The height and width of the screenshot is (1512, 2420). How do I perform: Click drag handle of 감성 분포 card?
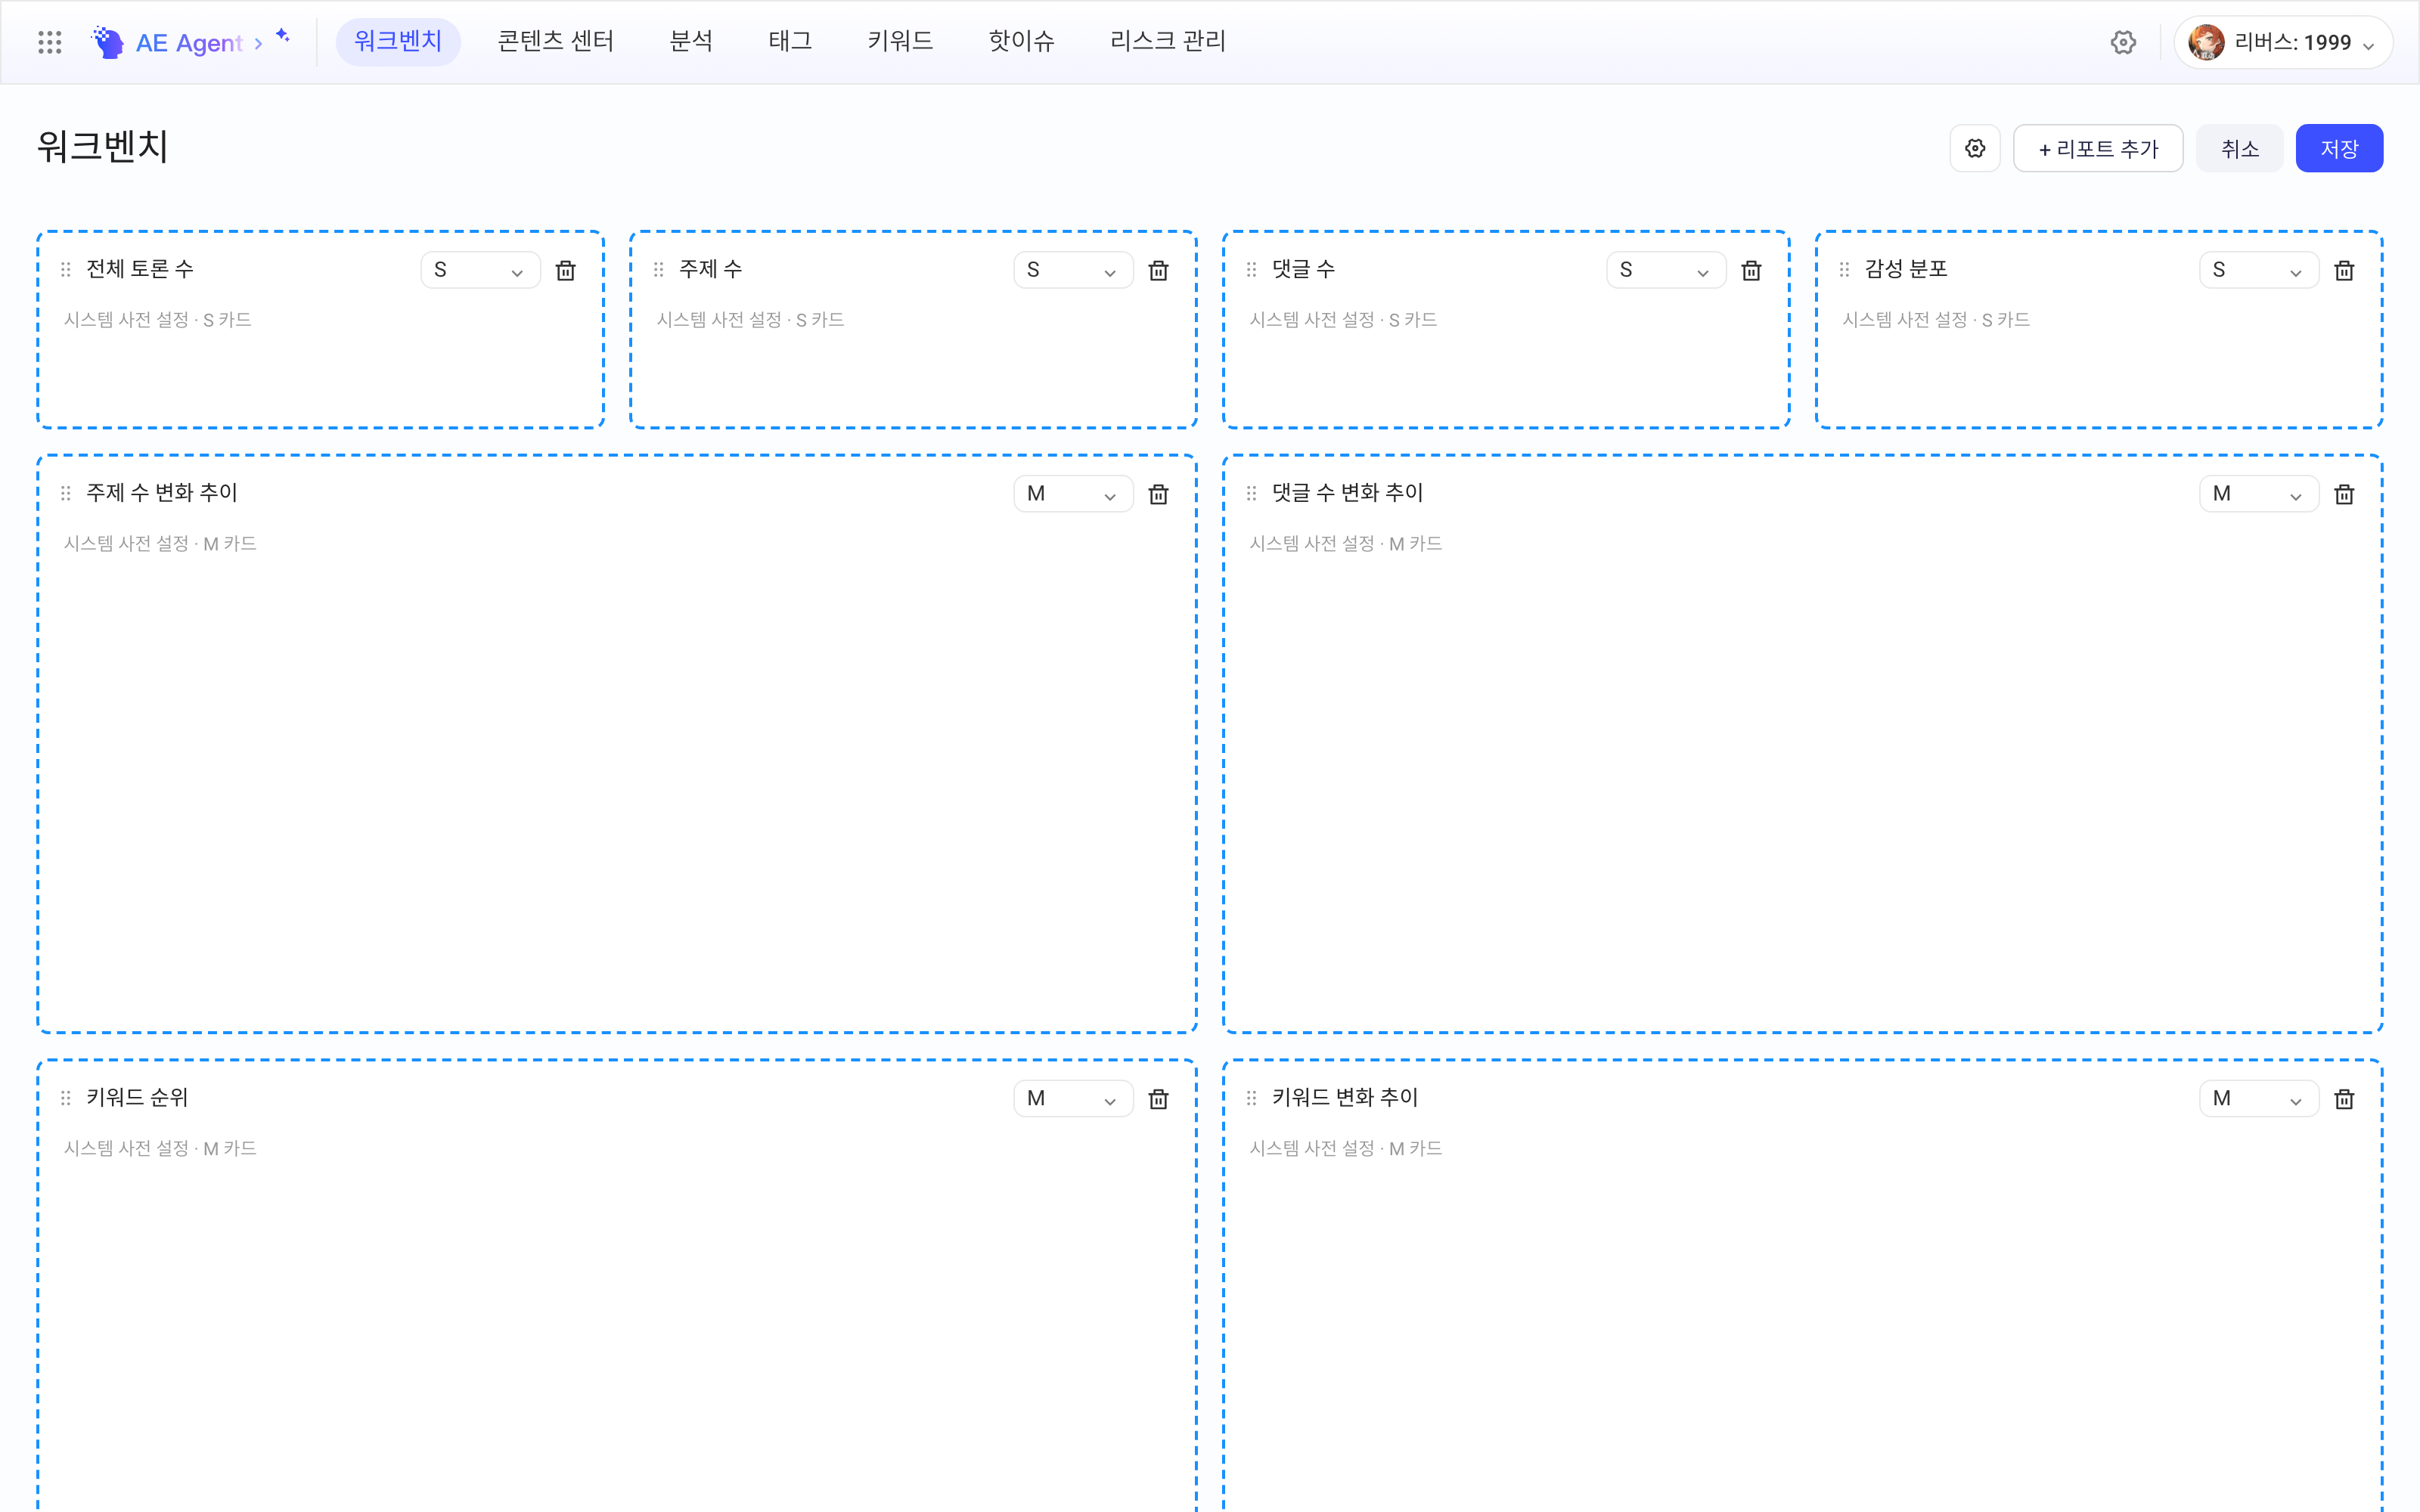1845,269
